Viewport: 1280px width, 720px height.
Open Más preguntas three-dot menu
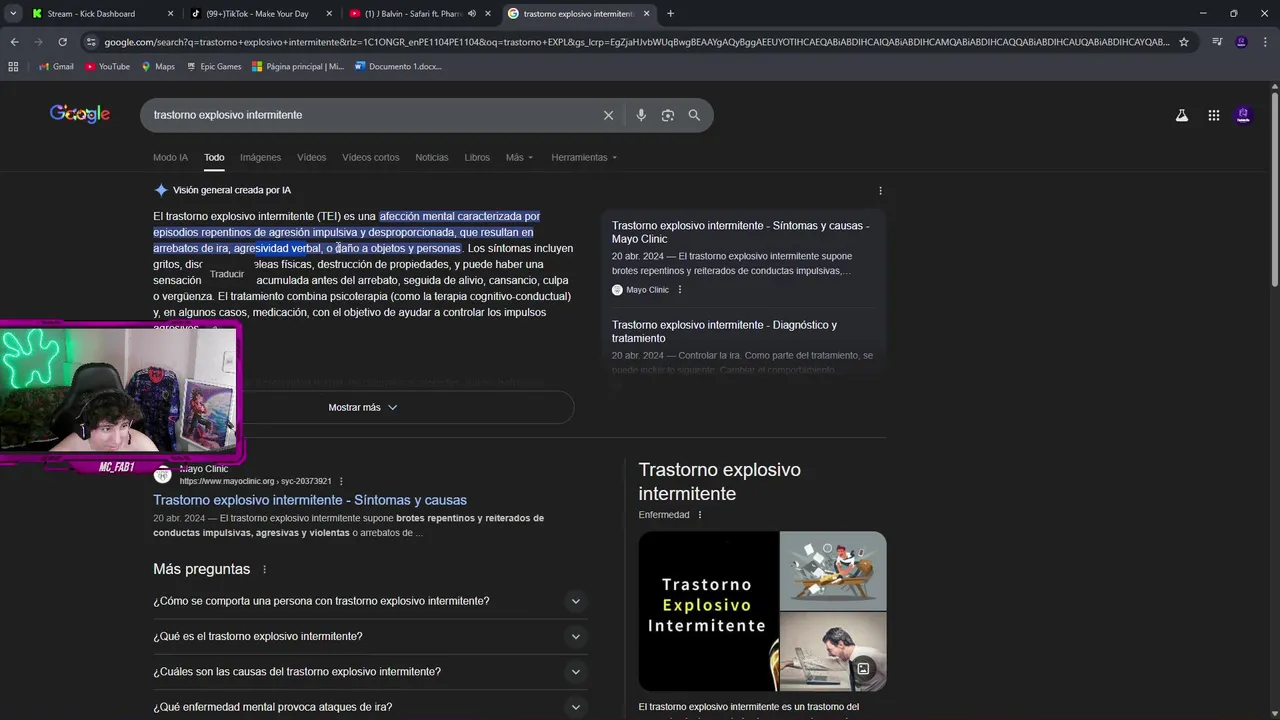coord(265,569)
